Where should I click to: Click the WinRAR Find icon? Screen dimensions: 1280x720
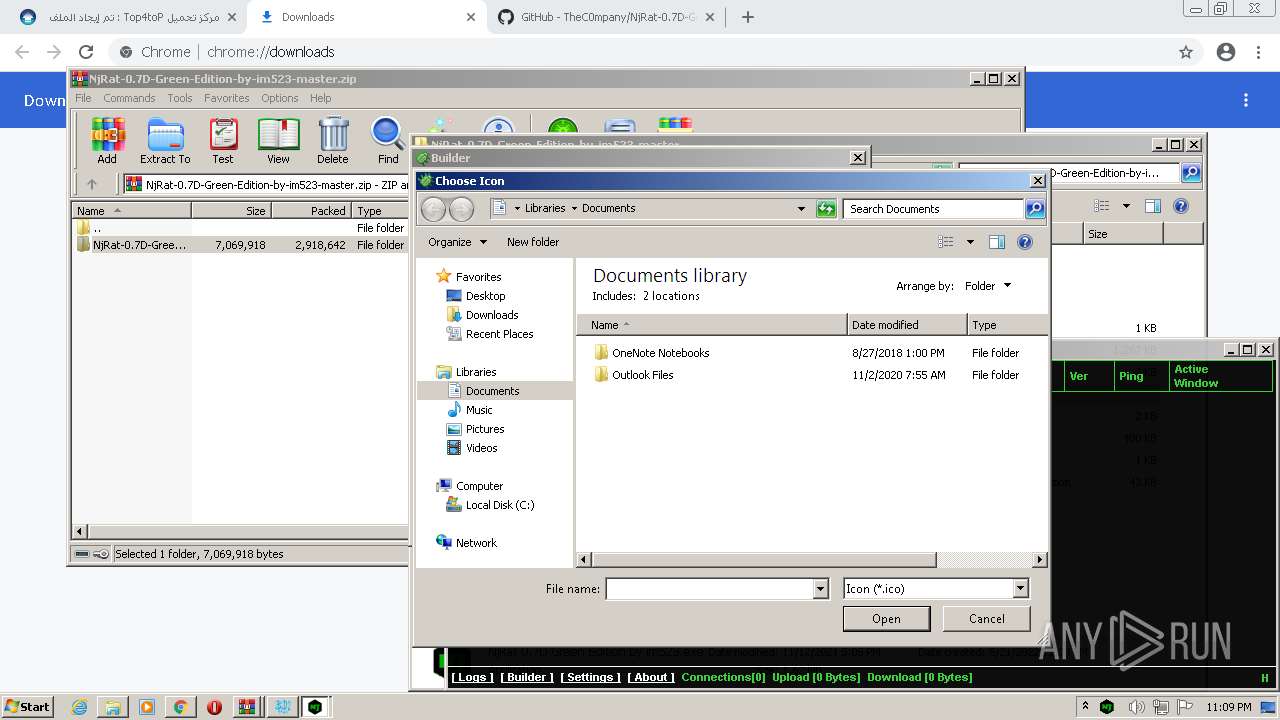[x=388, y=141]
